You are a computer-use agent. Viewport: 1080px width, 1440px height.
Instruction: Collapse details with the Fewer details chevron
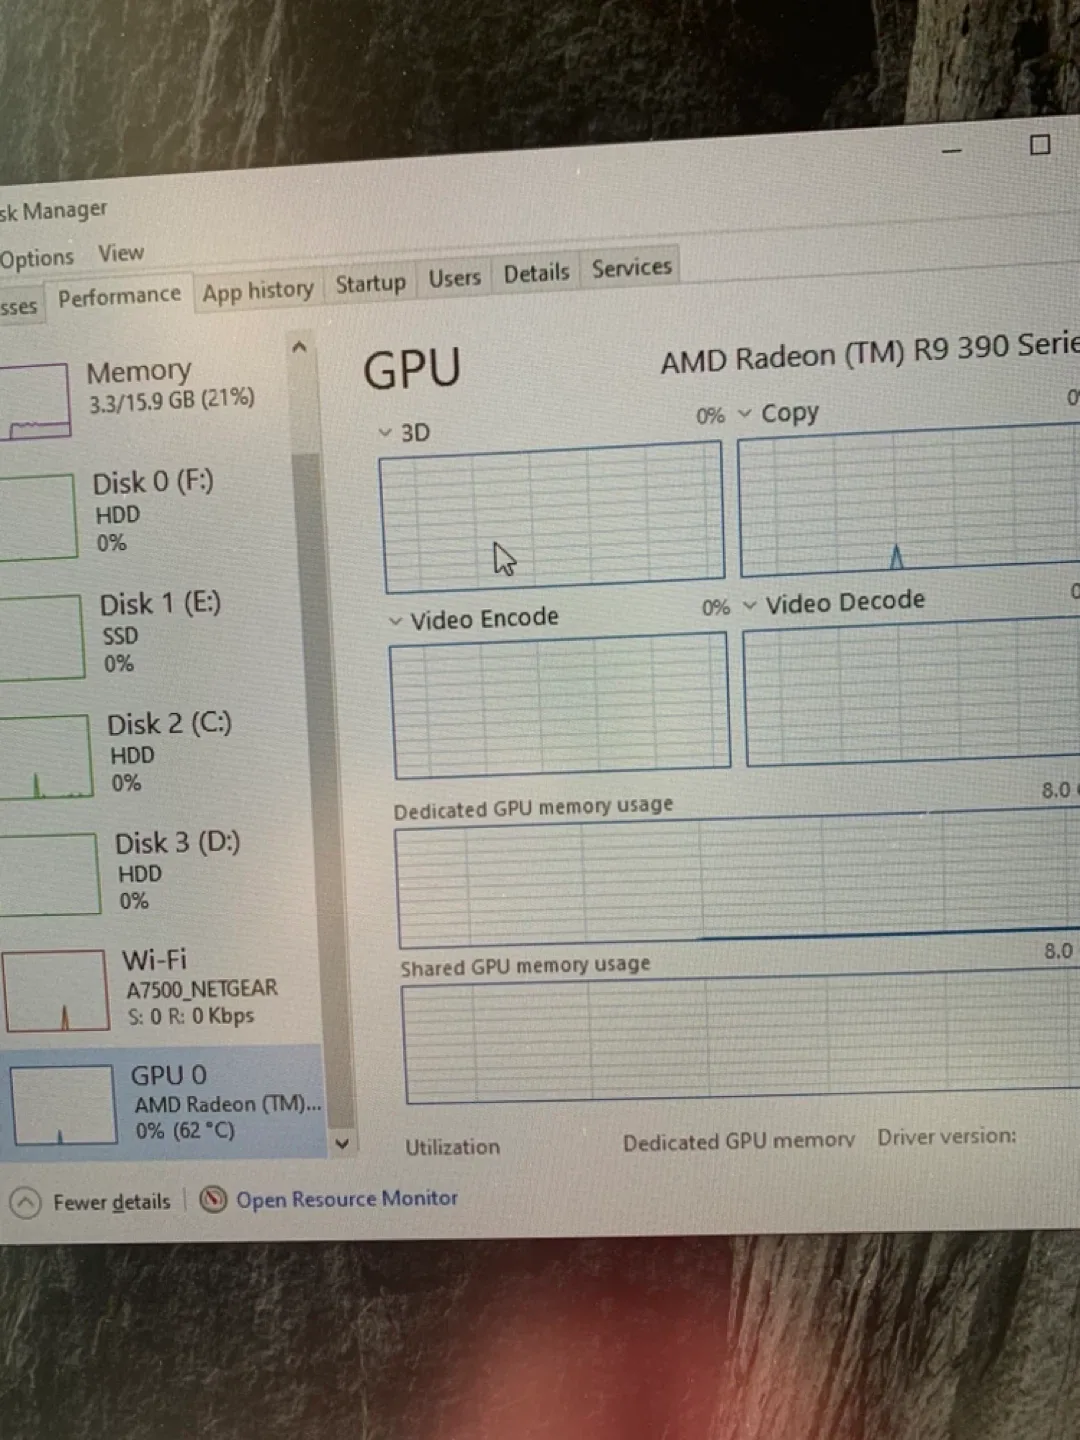pos(26,1201)
